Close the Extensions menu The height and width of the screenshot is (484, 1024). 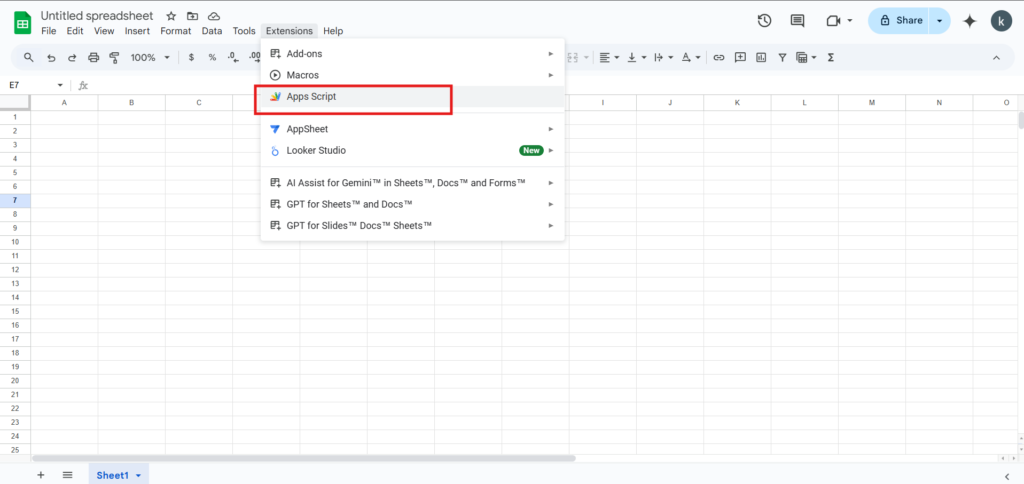tap(289, 31)
